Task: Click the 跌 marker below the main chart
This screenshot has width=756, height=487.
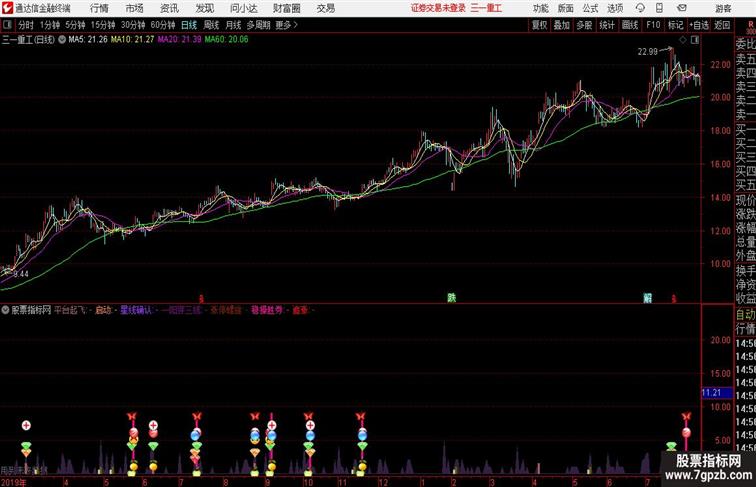Action: click(451, 298)
